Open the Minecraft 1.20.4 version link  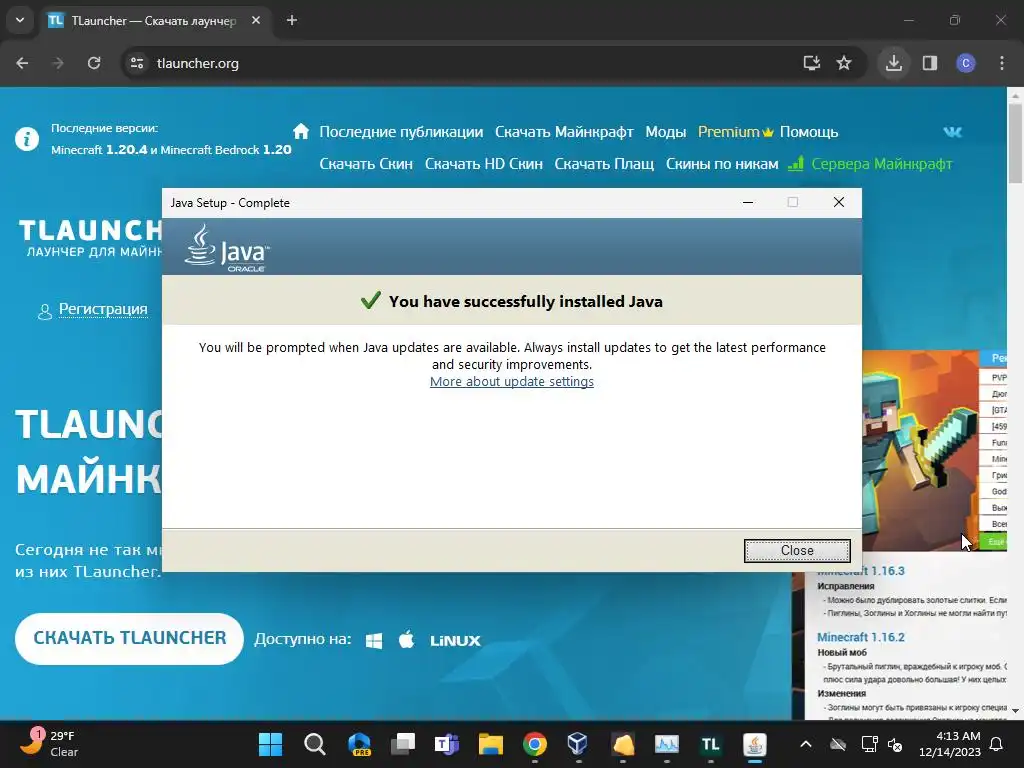pos(99,150)
